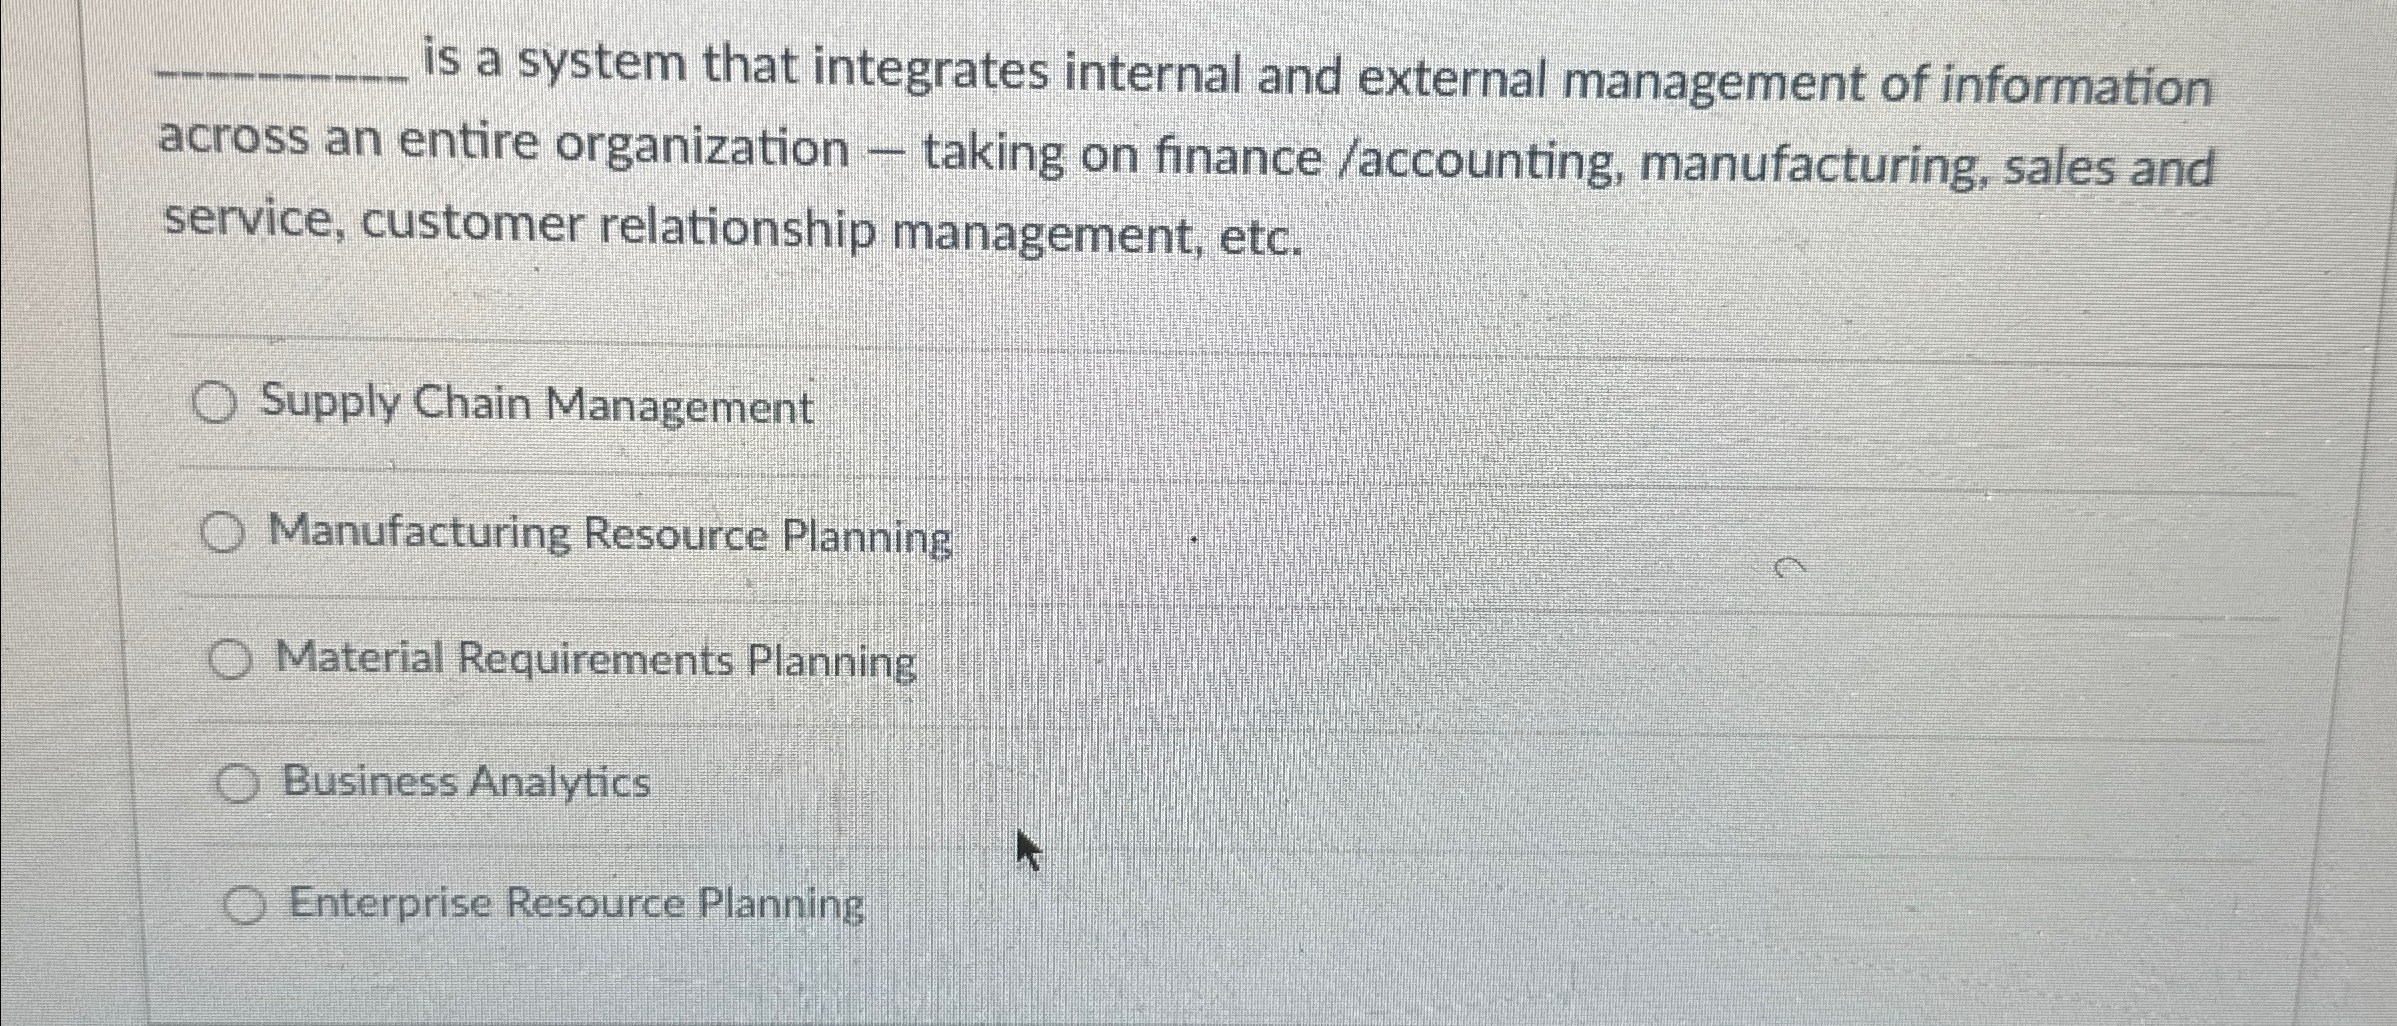This screenshot has height=1026, width=2397.
Task: Click the empty circle next to Business Analytics
Action: click(x=238, y=782)
